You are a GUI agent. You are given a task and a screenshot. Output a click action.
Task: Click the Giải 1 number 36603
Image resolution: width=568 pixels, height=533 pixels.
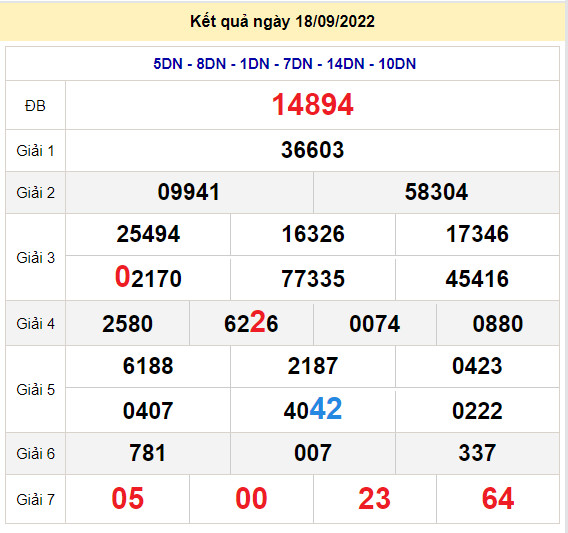pyautogui.click(x=312, y=150)
